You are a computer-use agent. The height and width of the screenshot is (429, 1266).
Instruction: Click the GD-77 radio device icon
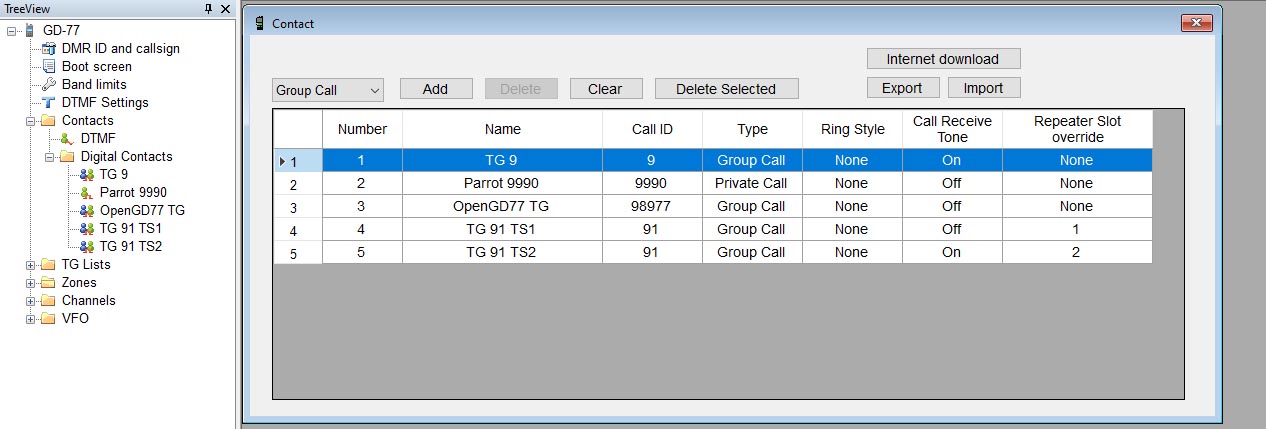pyautogui.click(x=30, y=30)
